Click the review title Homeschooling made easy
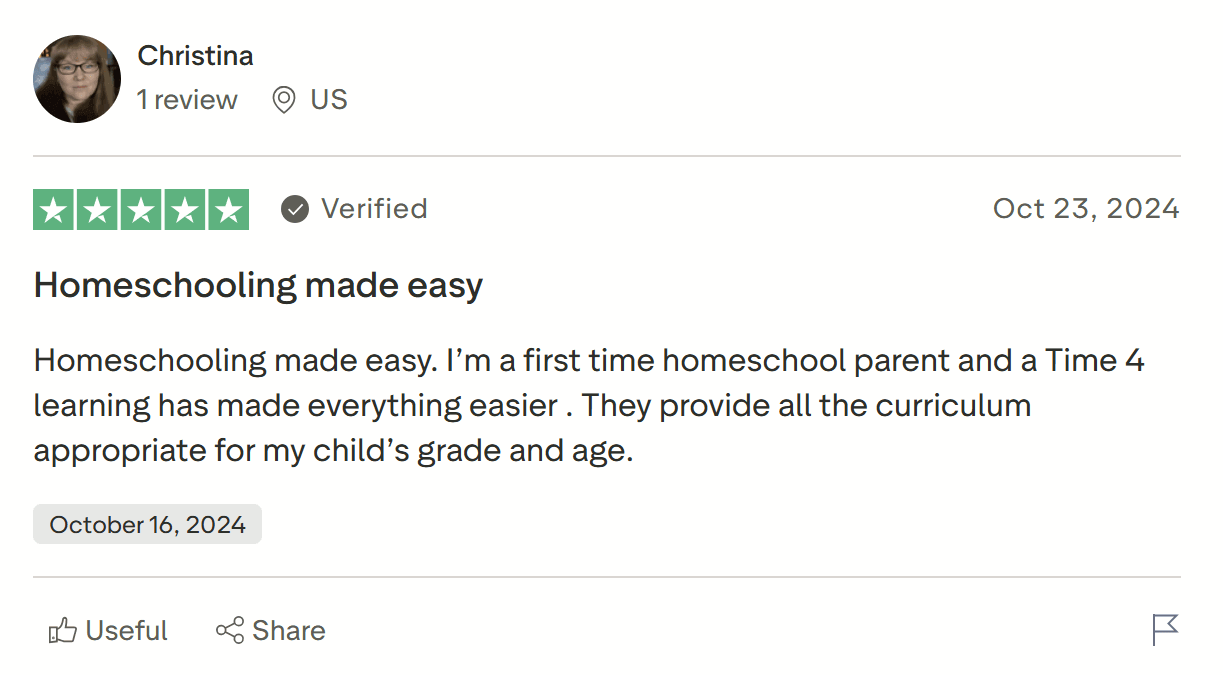 pos(258,285)
